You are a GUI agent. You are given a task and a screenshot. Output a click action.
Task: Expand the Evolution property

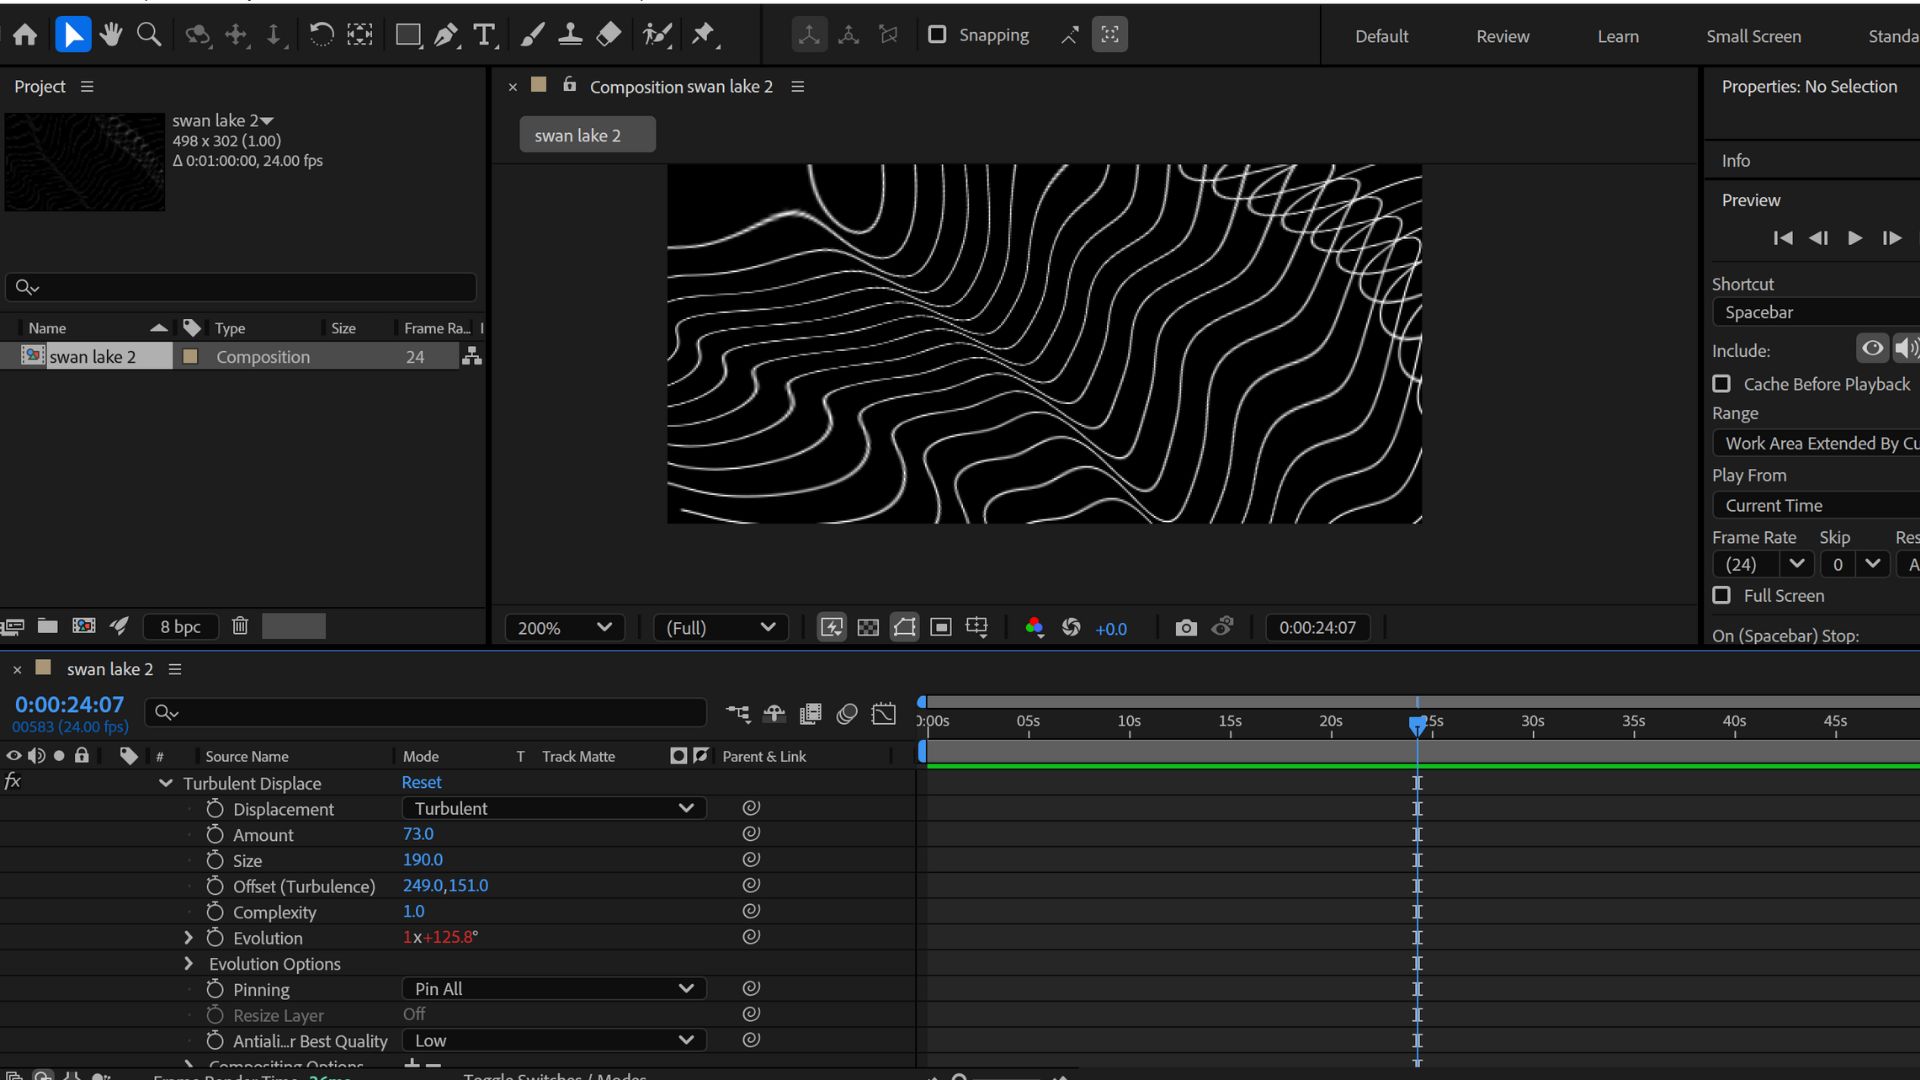pos(188,937)
